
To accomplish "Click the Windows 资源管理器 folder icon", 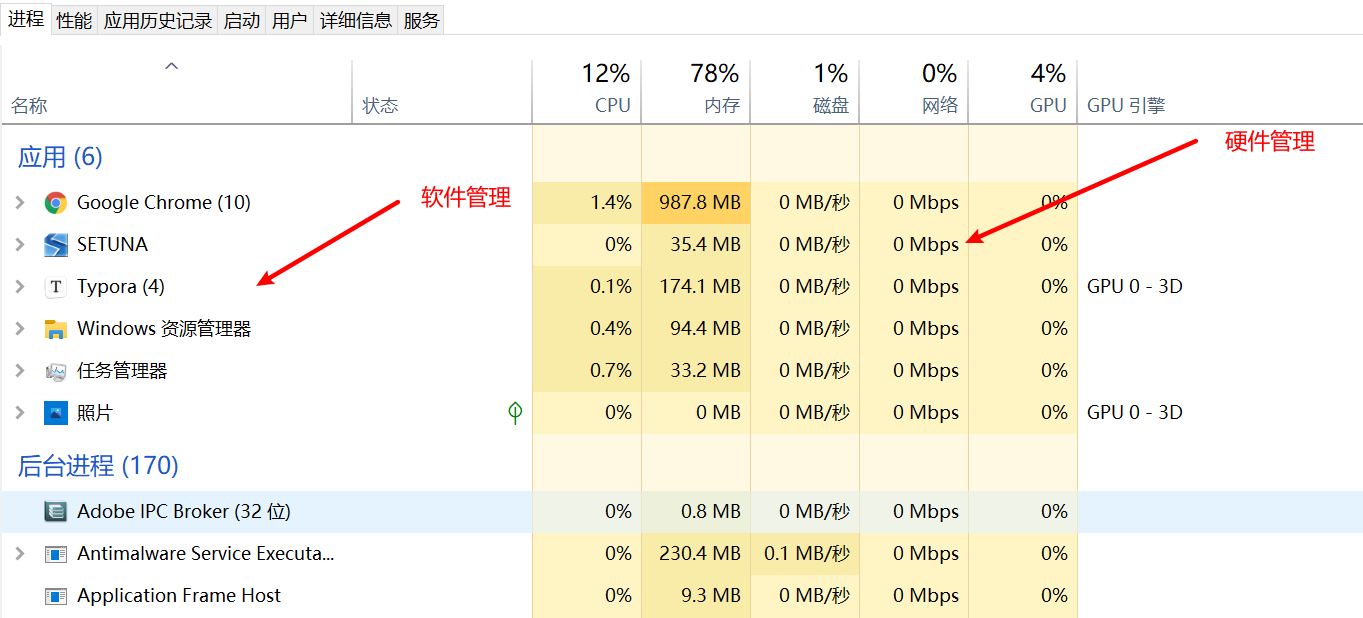I will 55,329.
